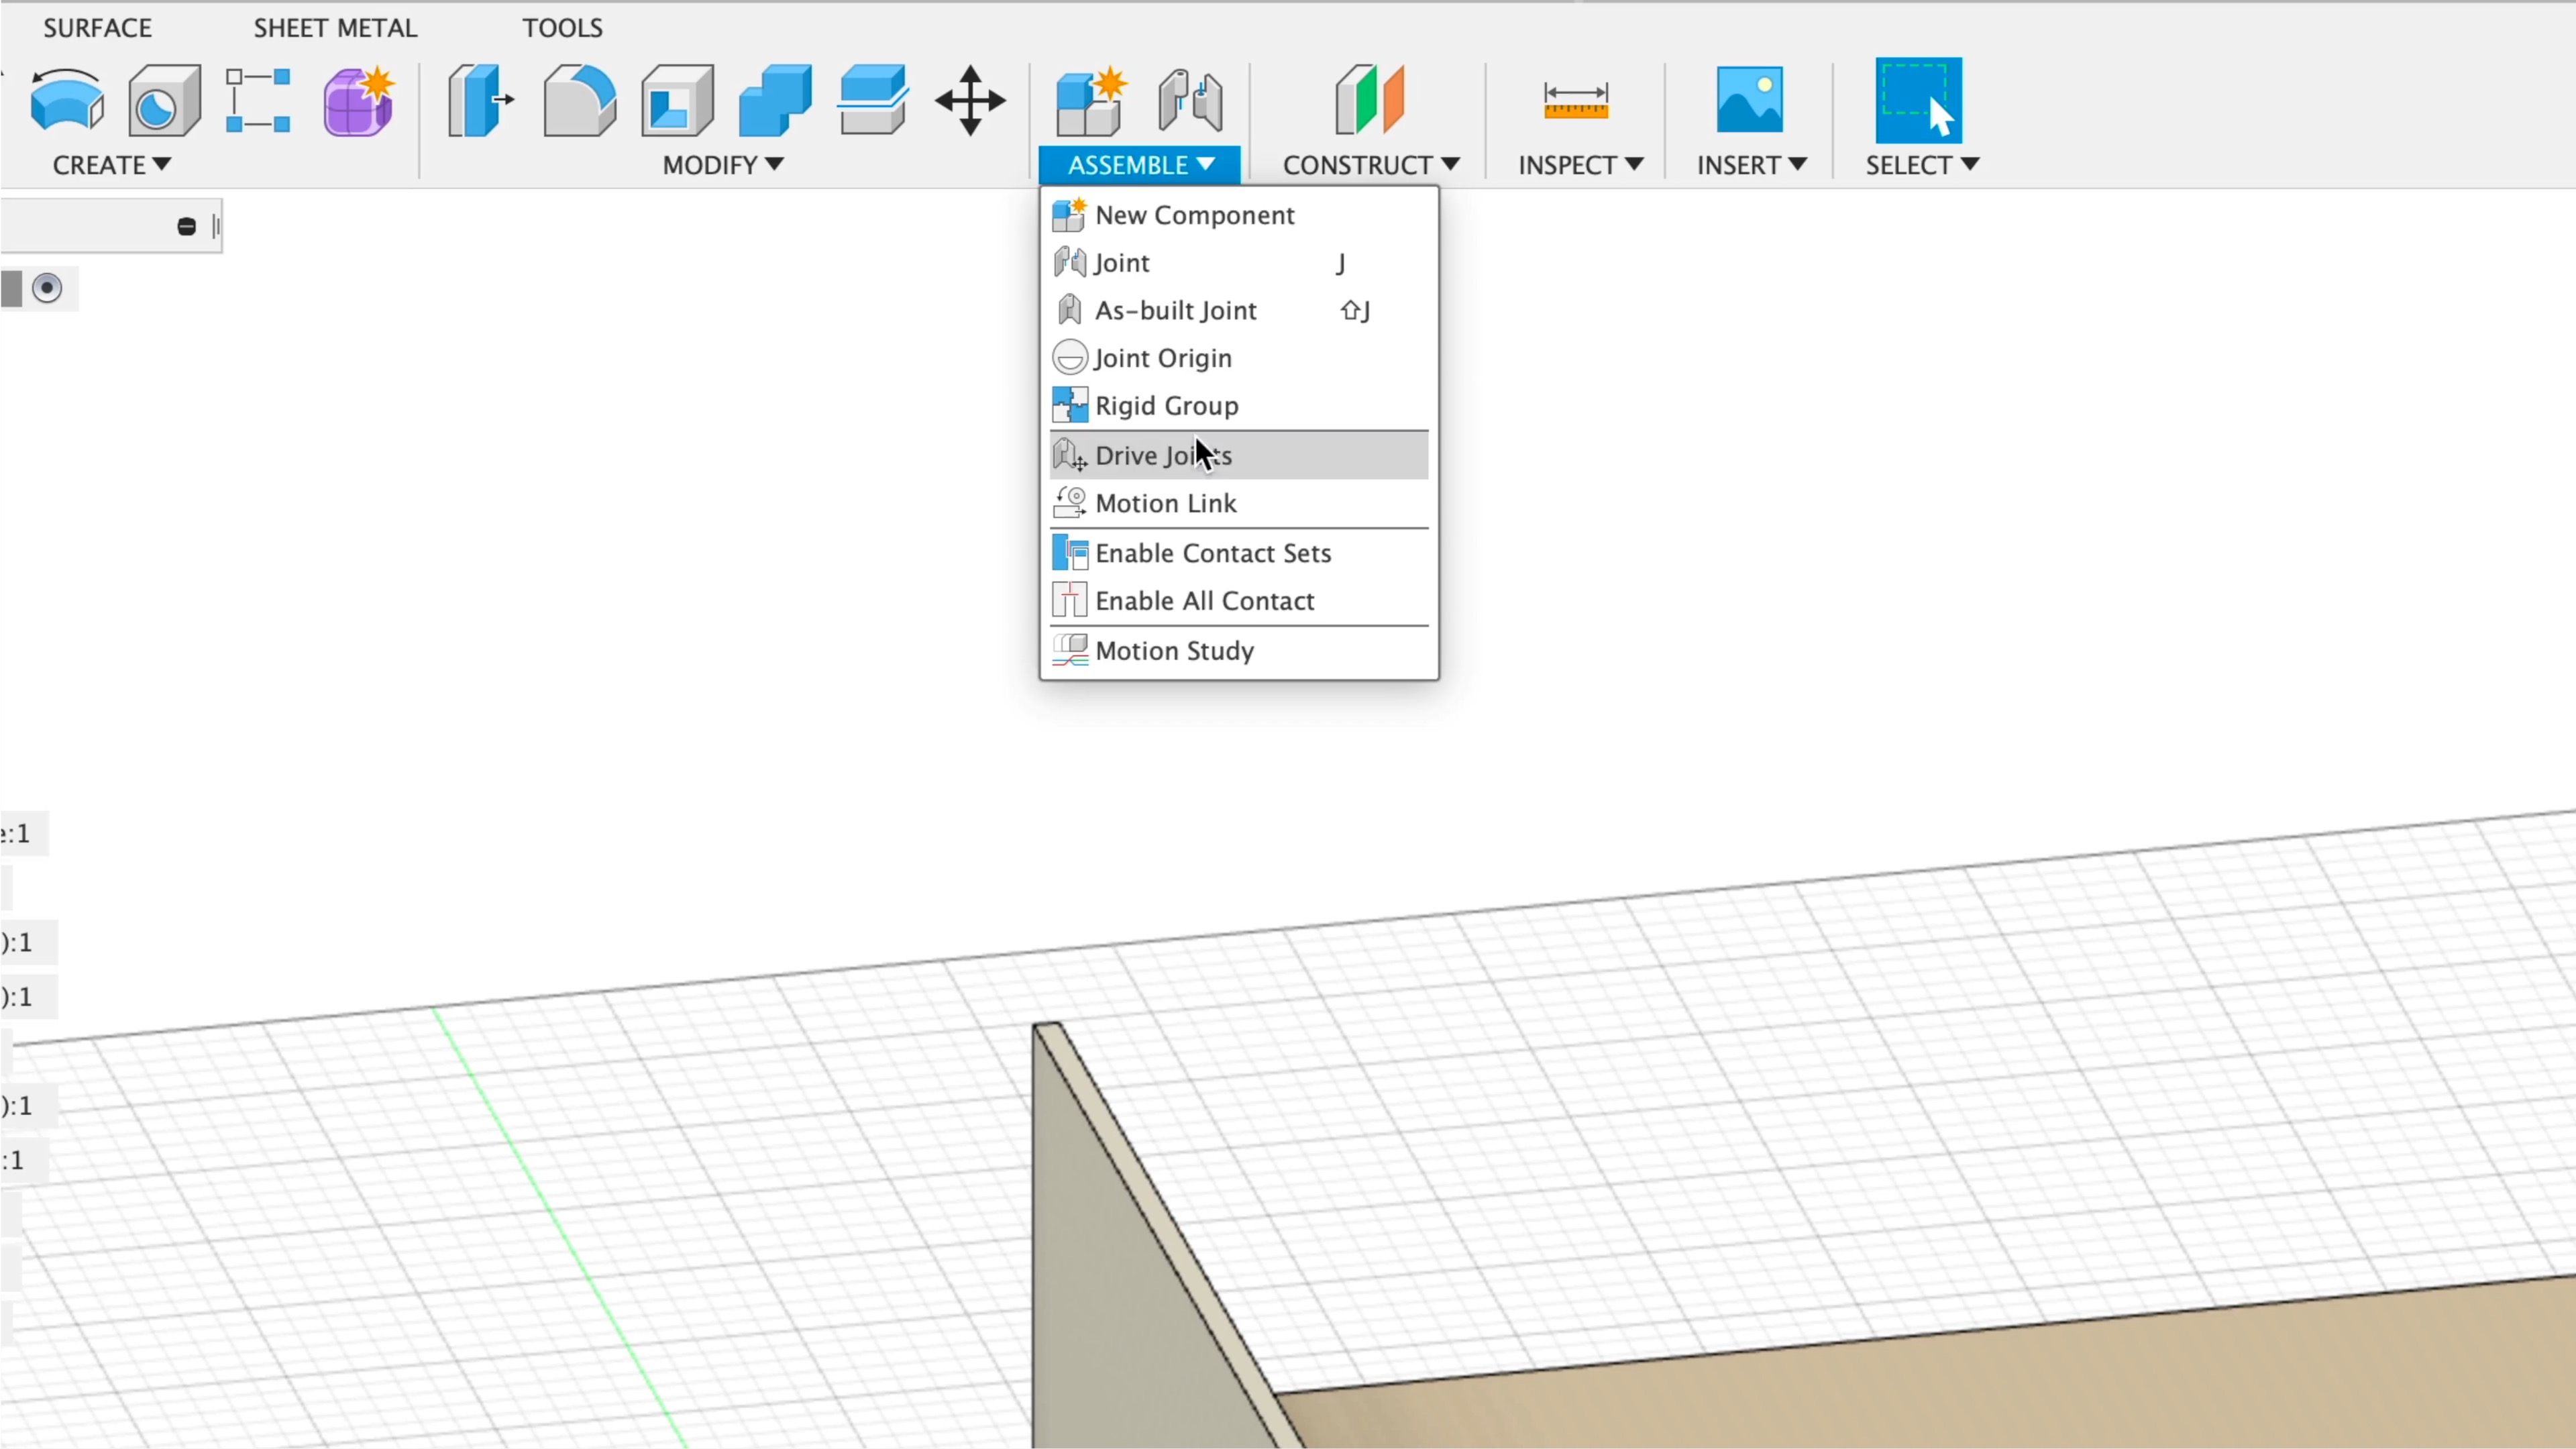
Task: Switch to the SHEET METAL tab
Action: (335, 28)
